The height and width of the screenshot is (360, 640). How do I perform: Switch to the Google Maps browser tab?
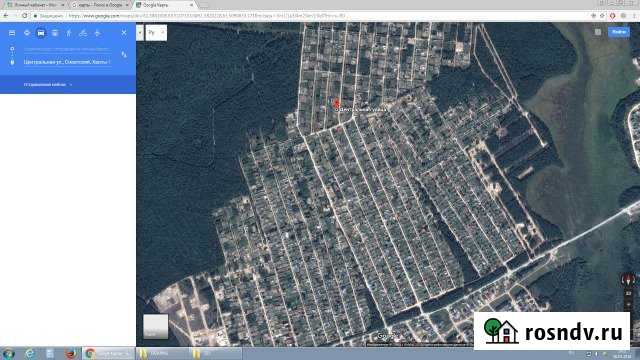[x=164, y=5]
